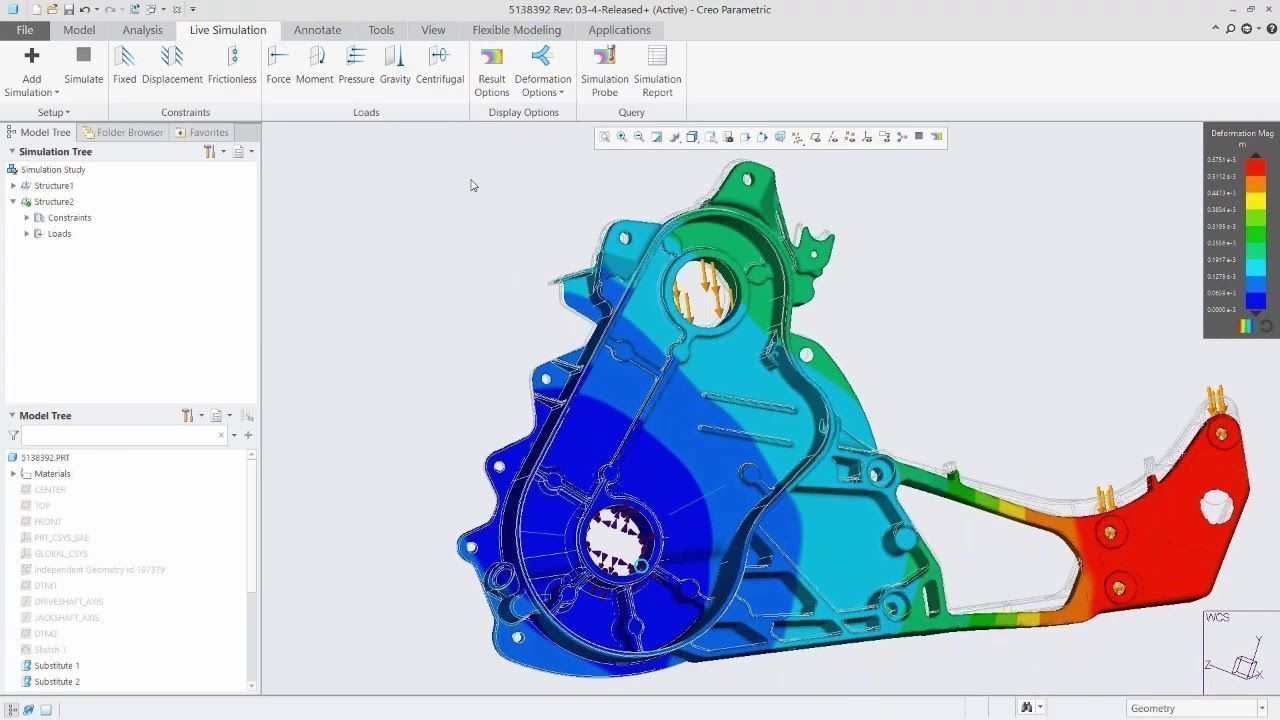Click the Centrifugal load tool

click(439, 66)
